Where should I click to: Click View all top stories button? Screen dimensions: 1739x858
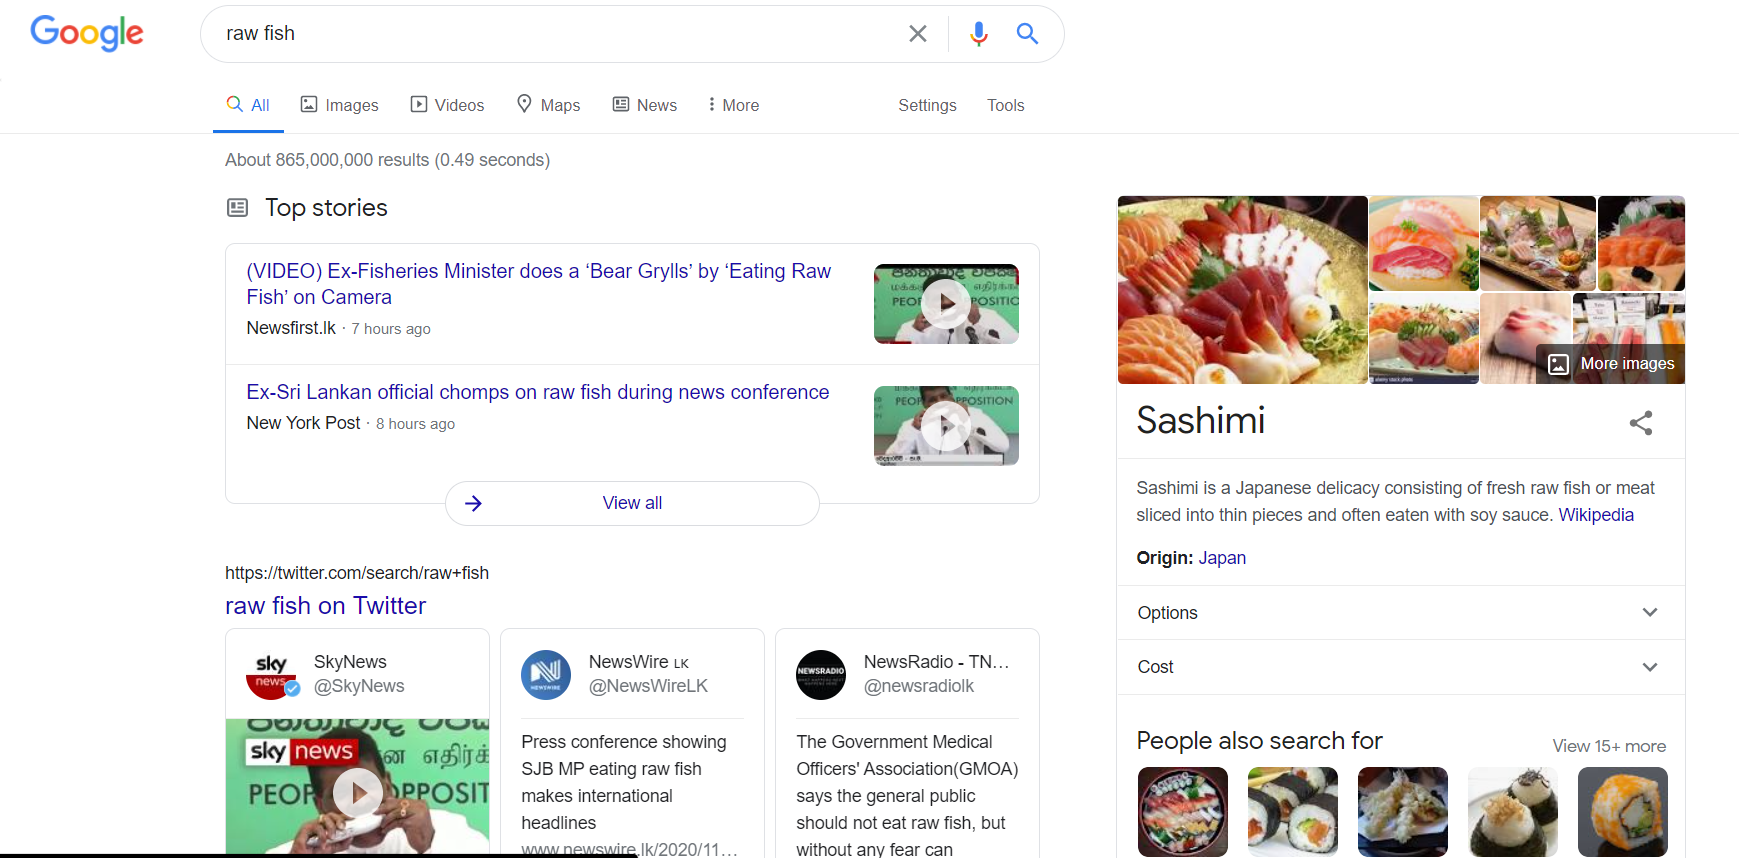pos(632,503)
